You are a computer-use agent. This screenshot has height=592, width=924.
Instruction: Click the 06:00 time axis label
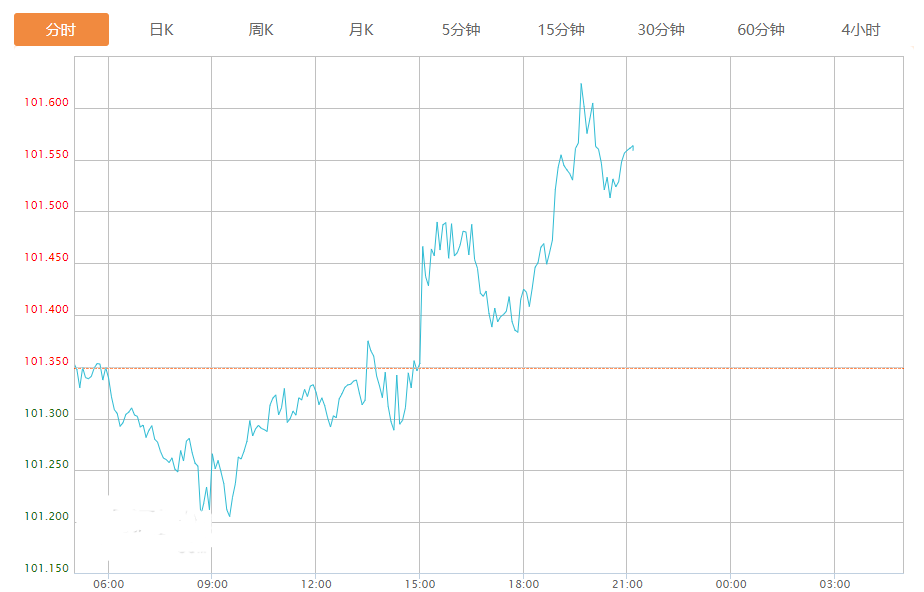pos(108,584)
